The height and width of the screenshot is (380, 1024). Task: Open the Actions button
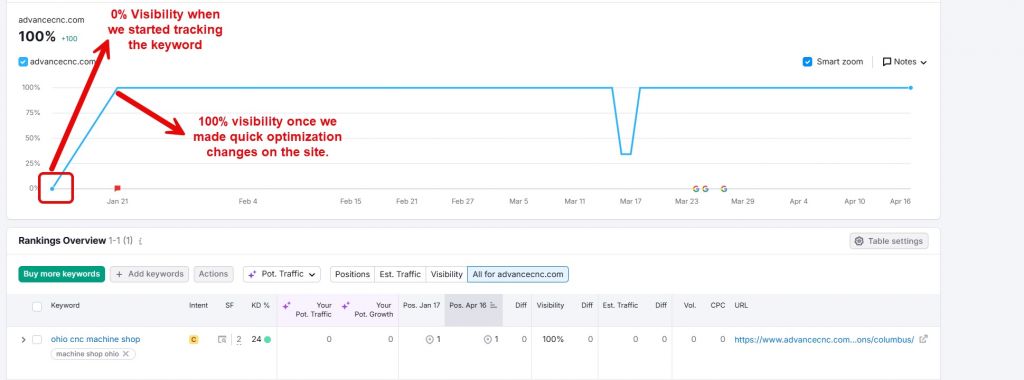click(x=214, y=274)
